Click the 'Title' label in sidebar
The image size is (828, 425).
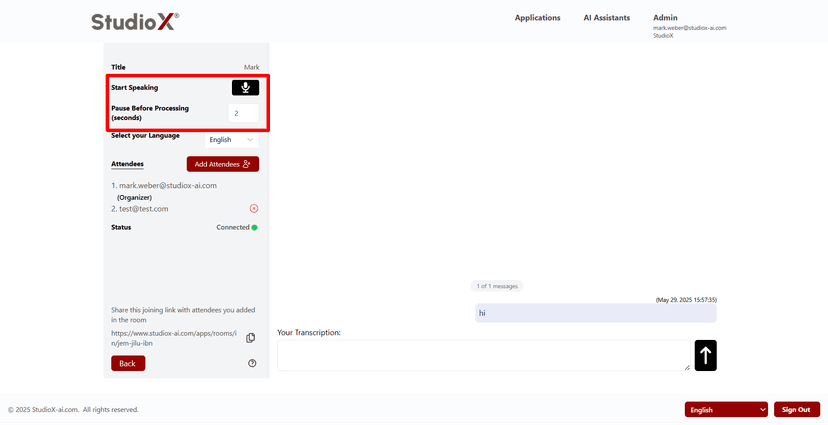coord(118,68)
